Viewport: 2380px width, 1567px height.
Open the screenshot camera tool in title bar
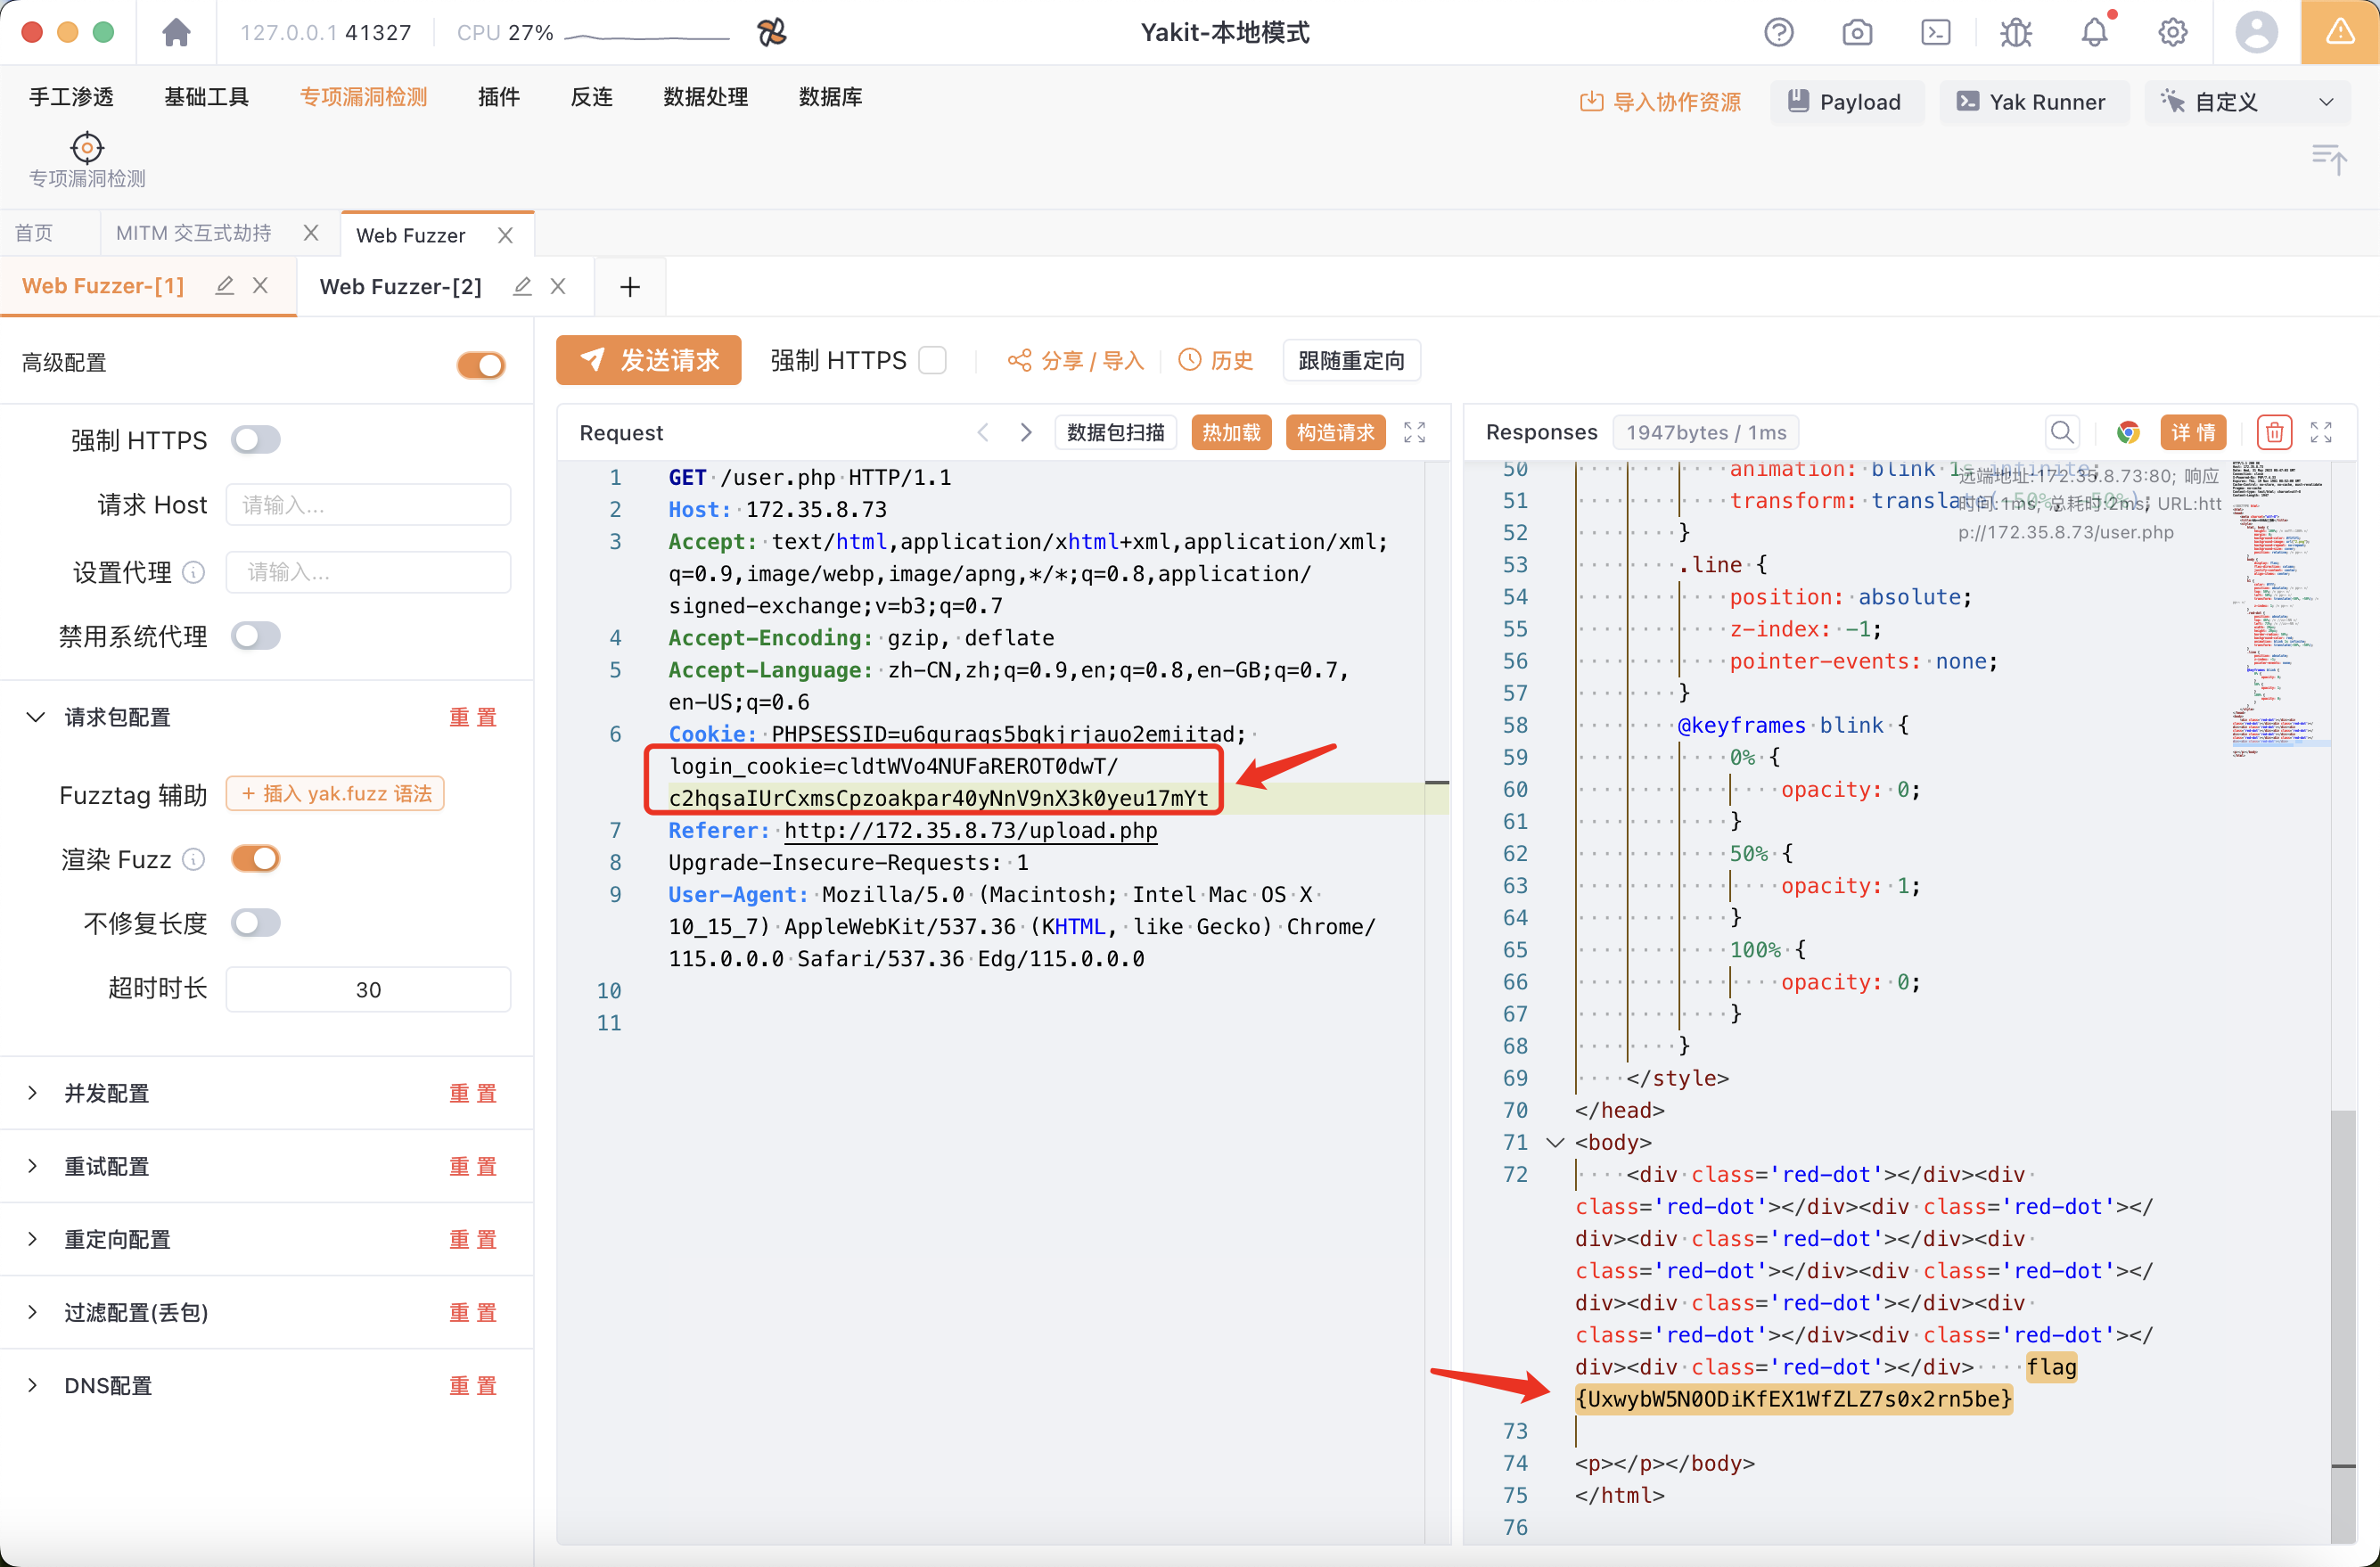1857,31
